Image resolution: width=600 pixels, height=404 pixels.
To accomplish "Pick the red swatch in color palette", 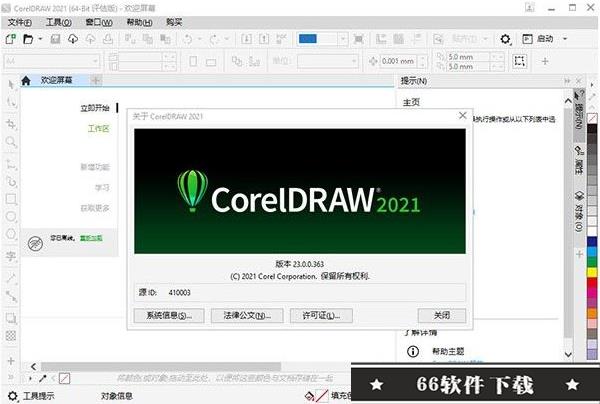I will [592, 282].
